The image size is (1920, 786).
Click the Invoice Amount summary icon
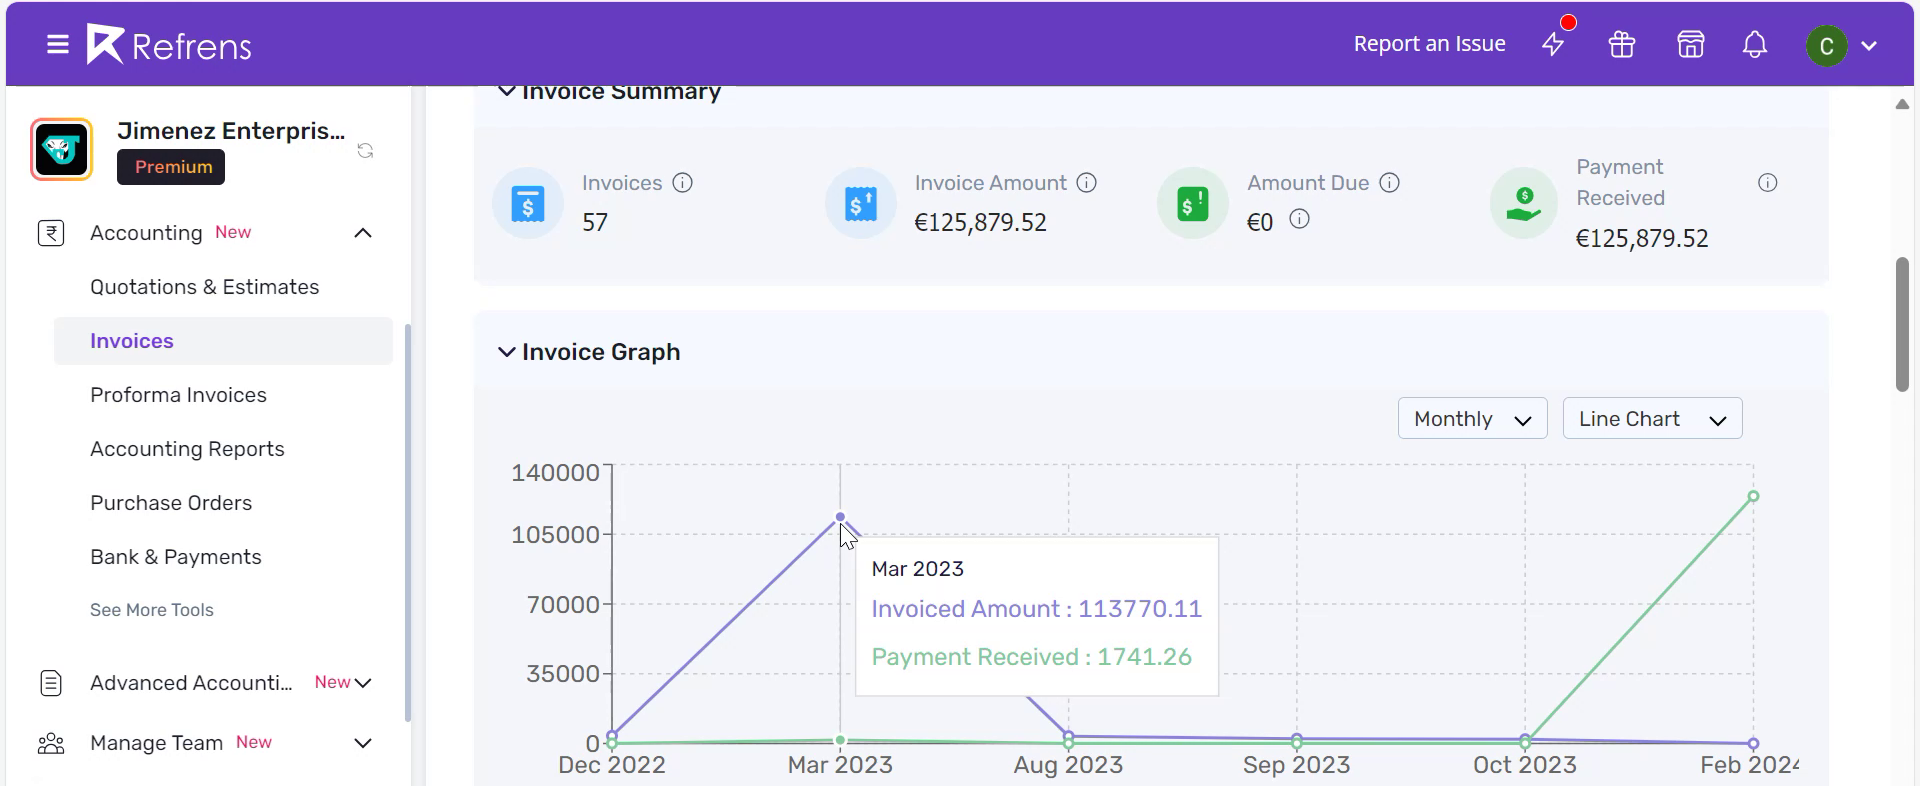(x=861, y=203)
